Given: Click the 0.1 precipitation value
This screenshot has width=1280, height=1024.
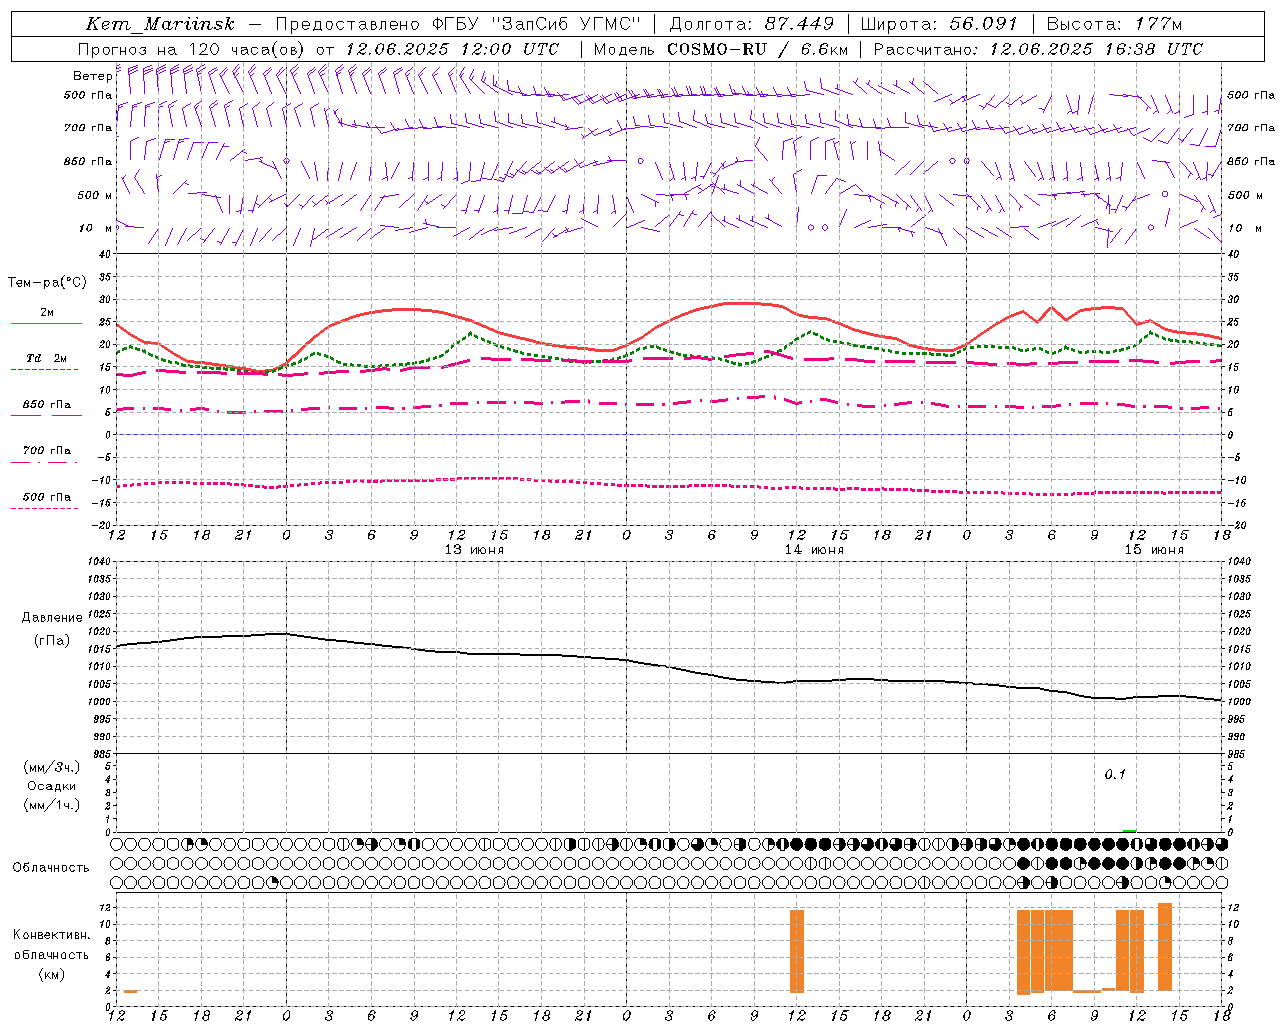Looking at the screenshot, I should pyautogui.click(x=1114, y=775).
